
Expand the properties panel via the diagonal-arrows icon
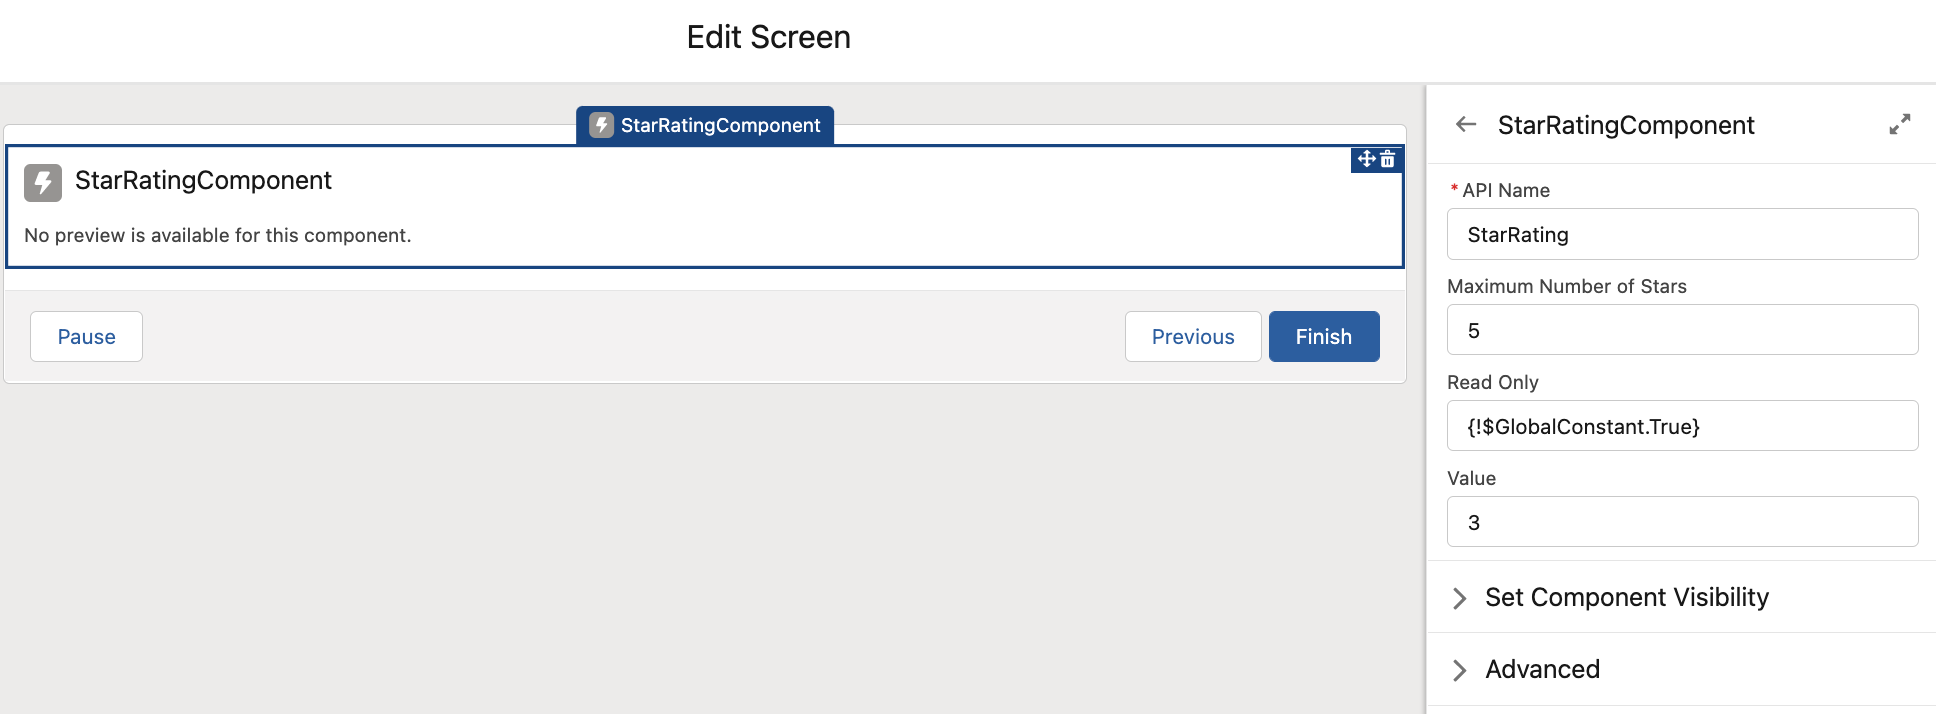1900,124
